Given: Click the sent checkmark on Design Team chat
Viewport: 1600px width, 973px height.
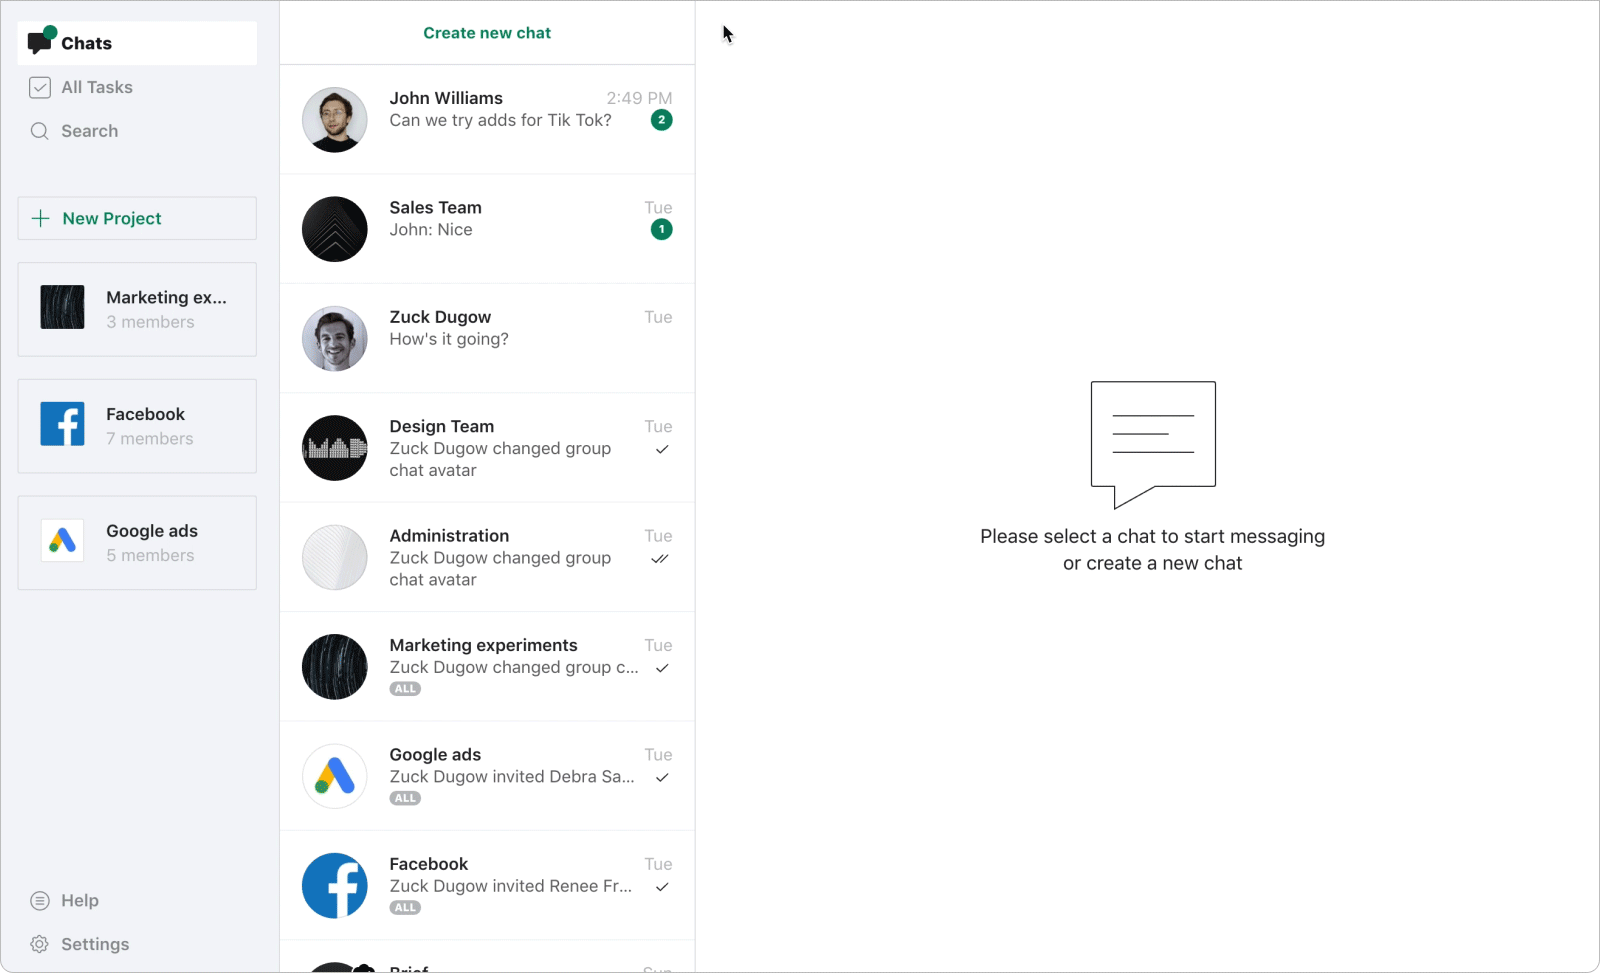Looking at the screenshot, I should click(662, 449).
